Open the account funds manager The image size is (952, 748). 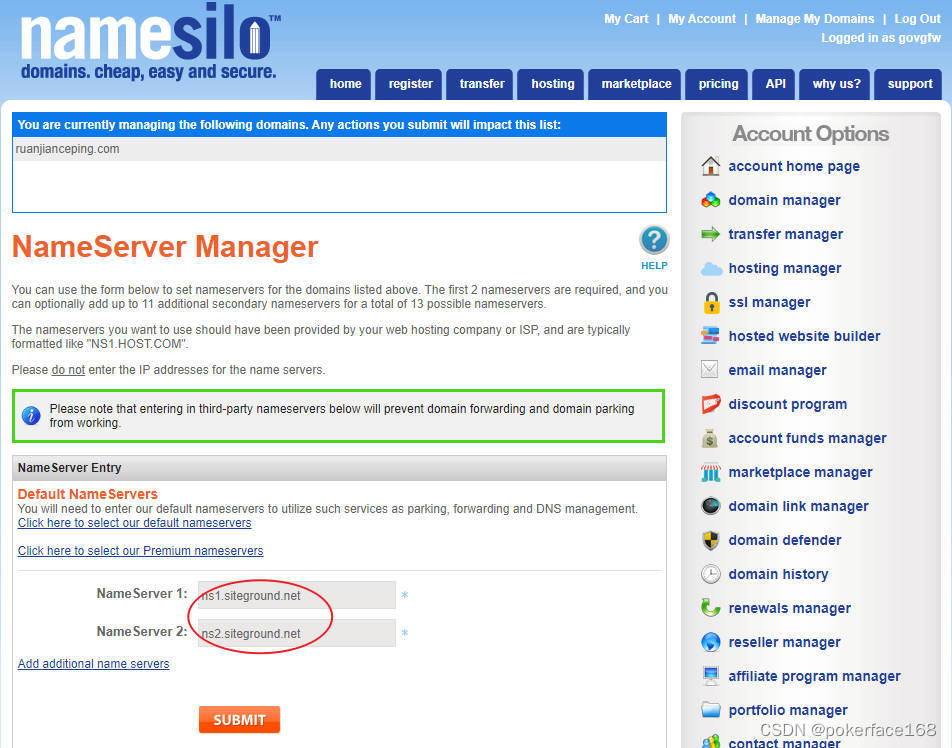coord(807,438)
